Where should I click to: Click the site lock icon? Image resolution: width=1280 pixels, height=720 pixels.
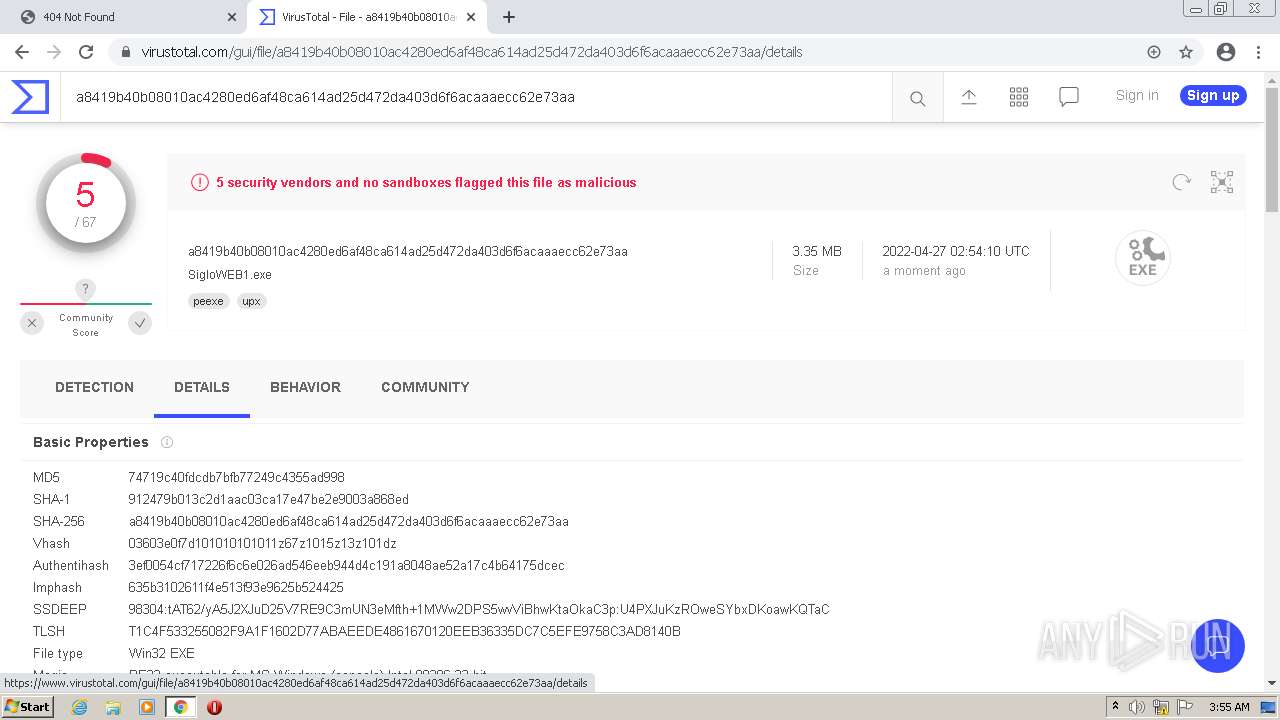tap(126, 52)
